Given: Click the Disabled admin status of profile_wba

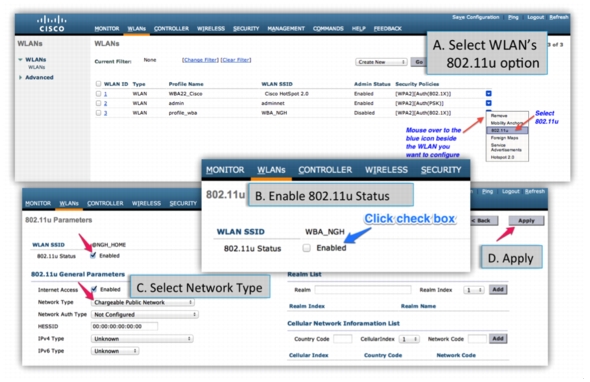Looking at the screenshot, I should (x=364, y=113).
